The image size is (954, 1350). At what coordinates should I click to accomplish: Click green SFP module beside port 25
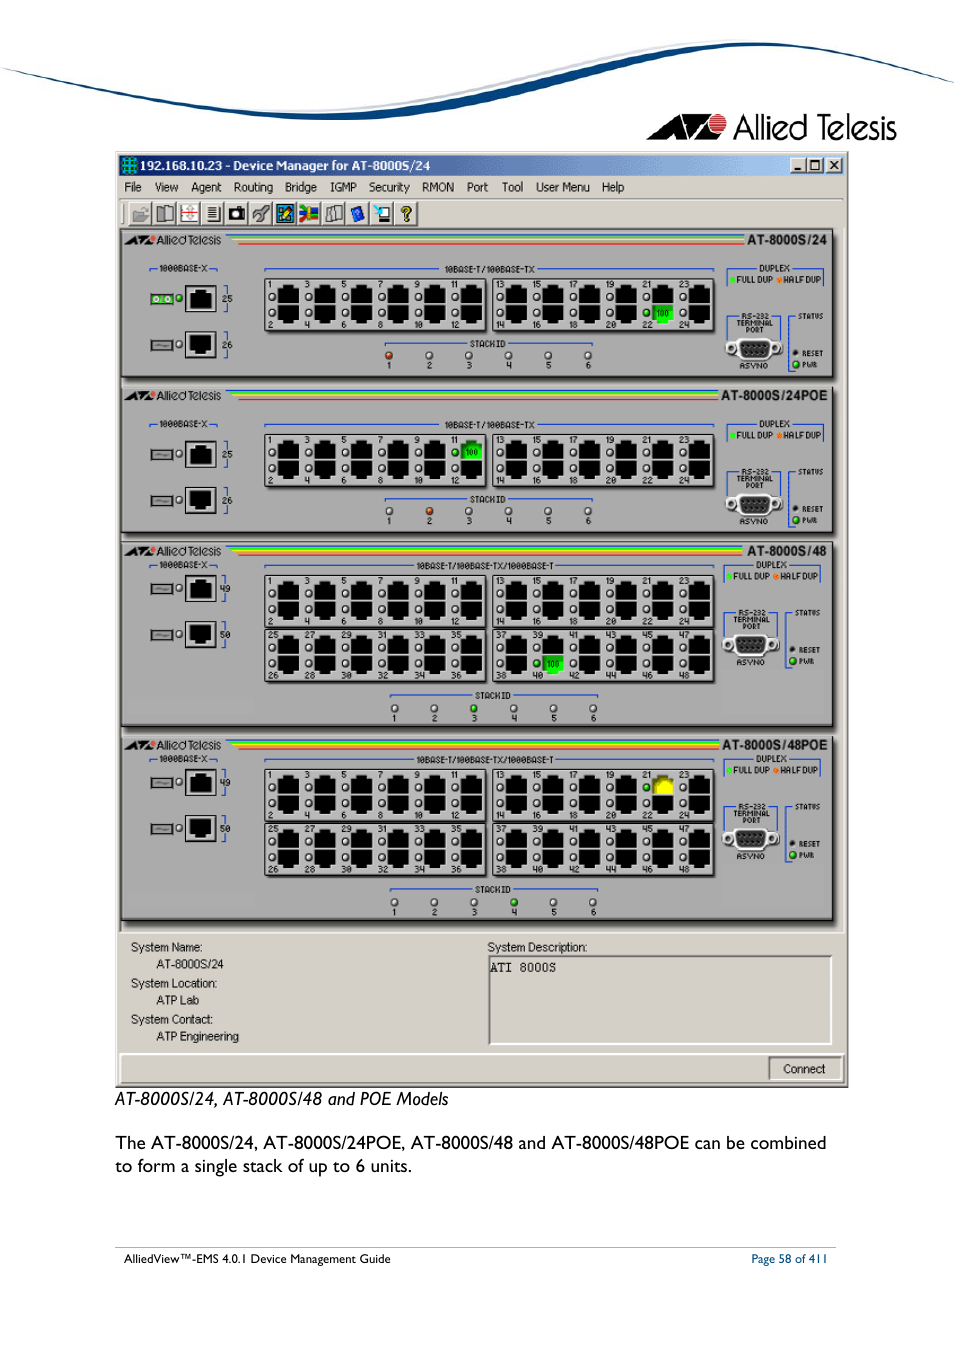coord(161,299)
